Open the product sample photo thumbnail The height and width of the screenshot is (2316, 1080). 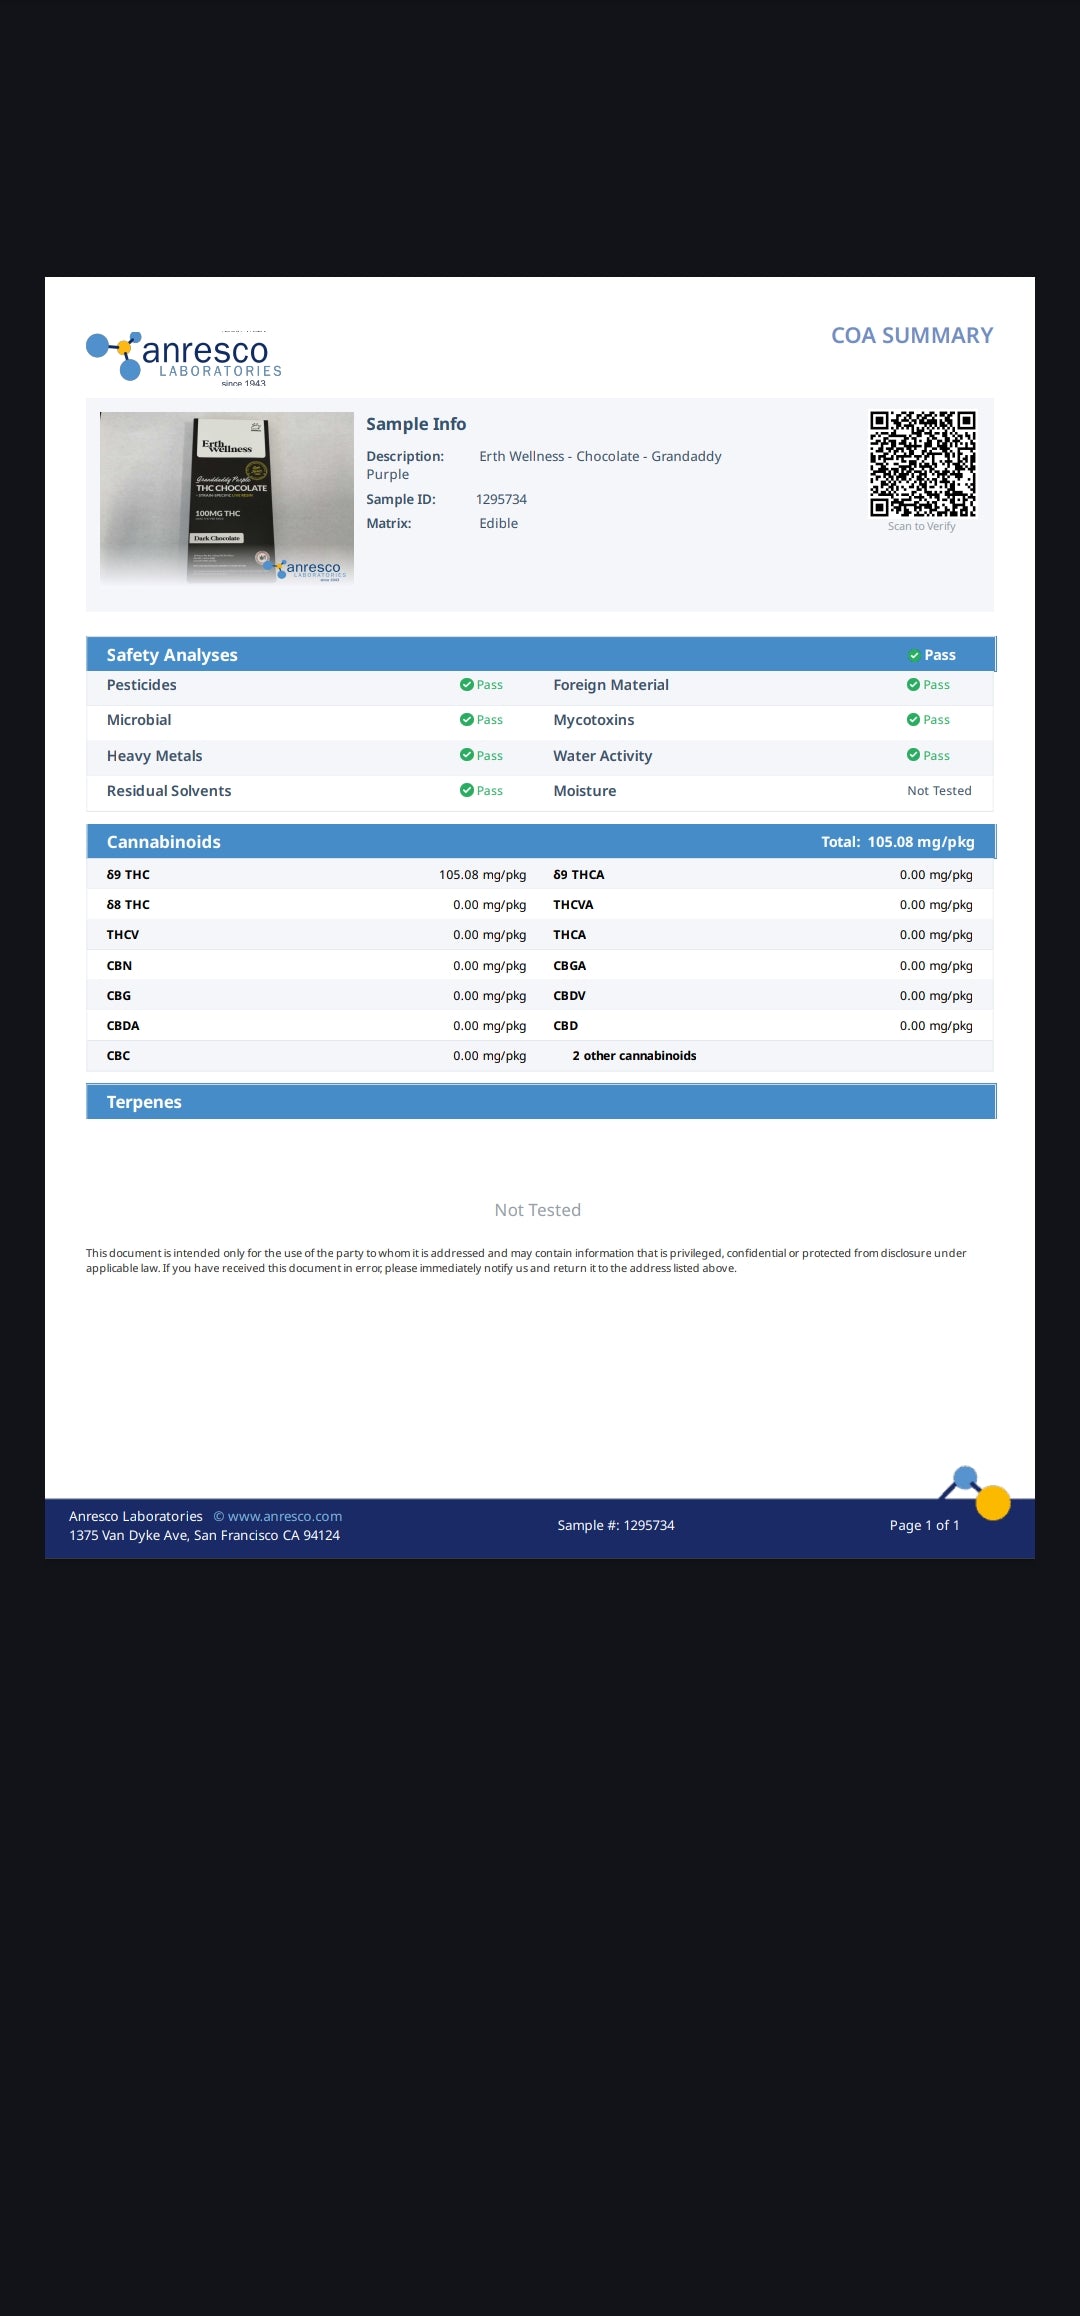pos(227,497)
